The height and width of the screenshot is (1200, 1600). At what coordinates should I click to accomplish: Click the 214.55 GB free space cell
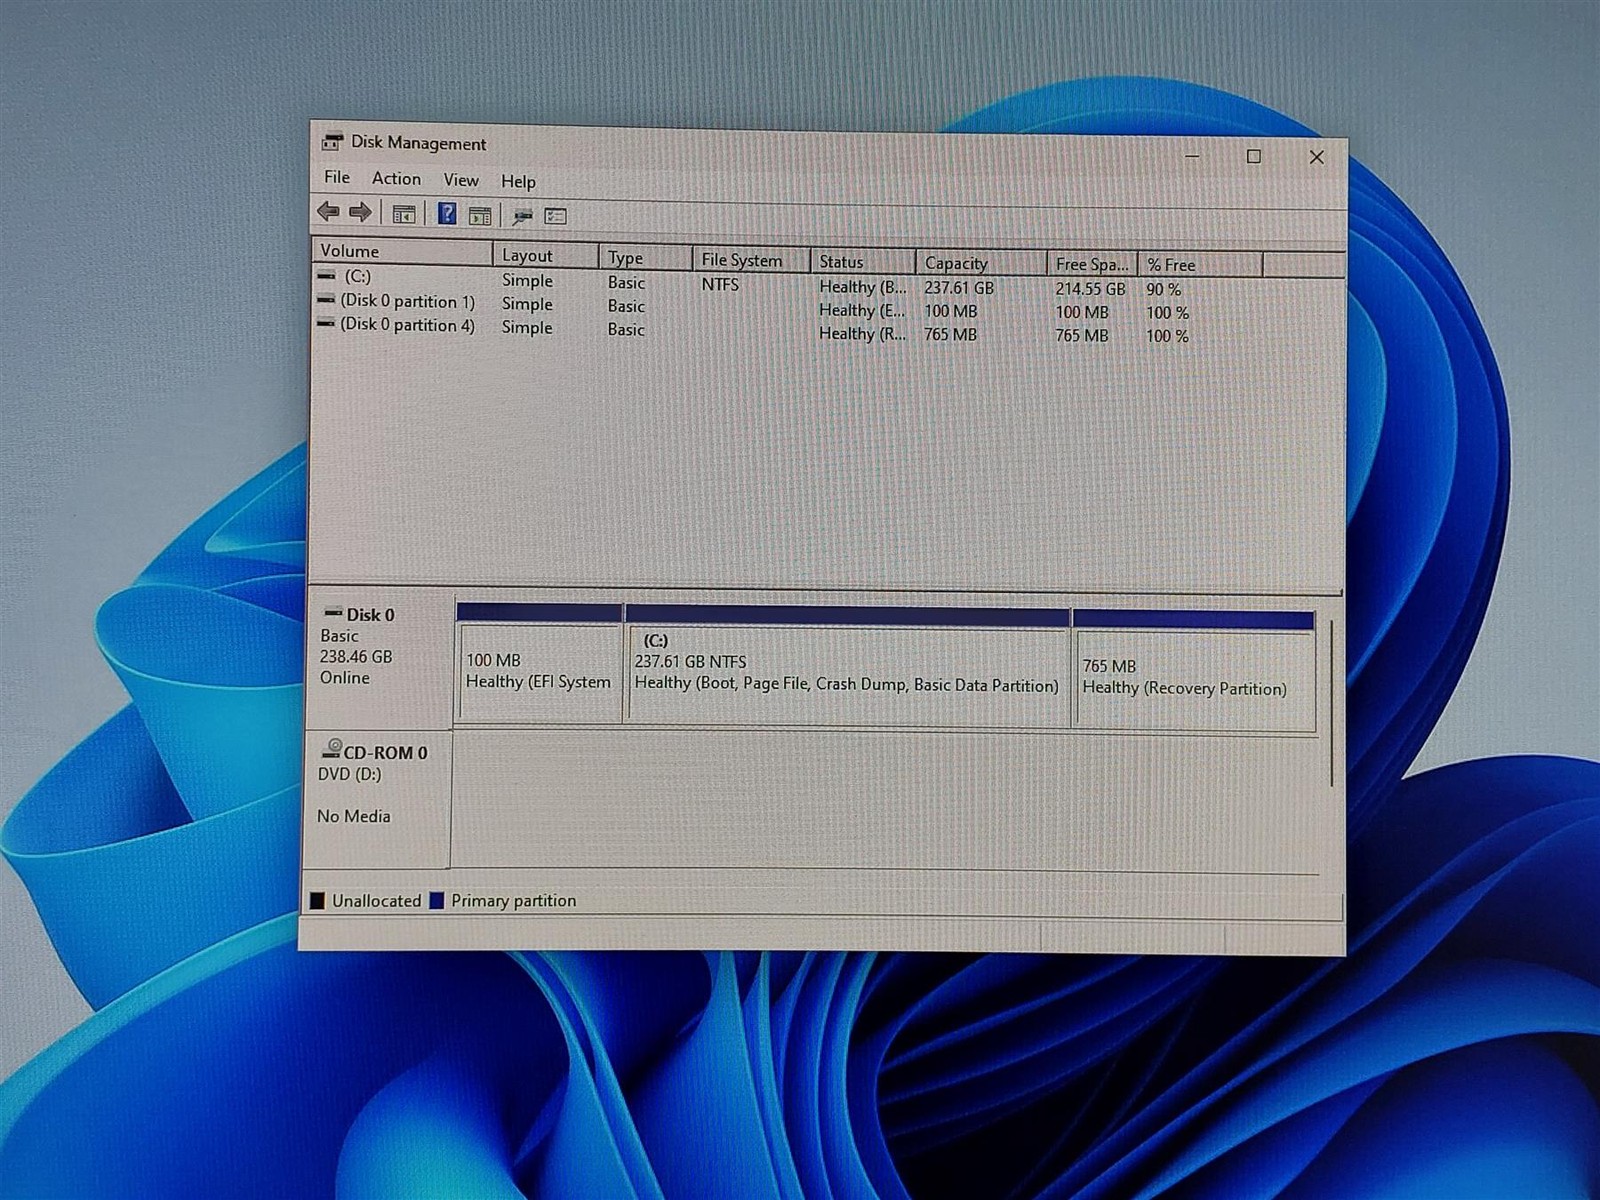point(1090,288)
